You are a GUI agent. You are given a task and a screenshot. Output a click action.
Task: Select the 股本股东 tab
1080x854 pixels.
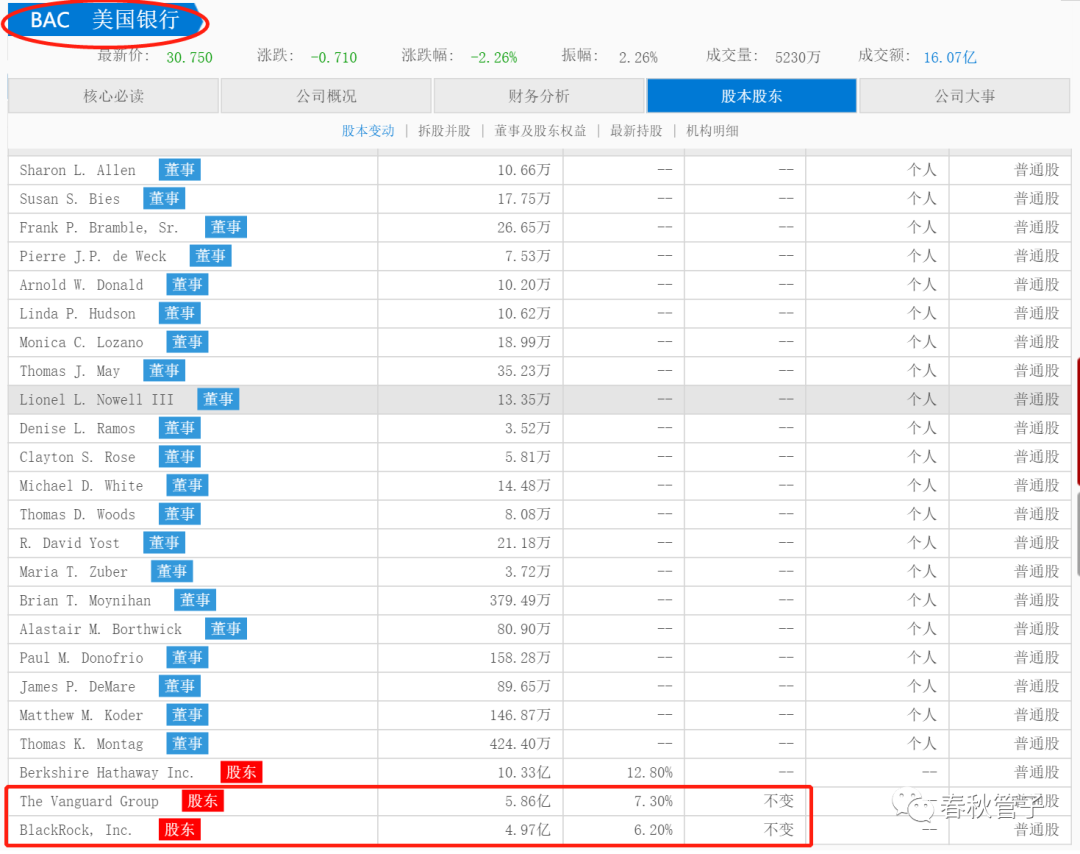click(751, 96)
